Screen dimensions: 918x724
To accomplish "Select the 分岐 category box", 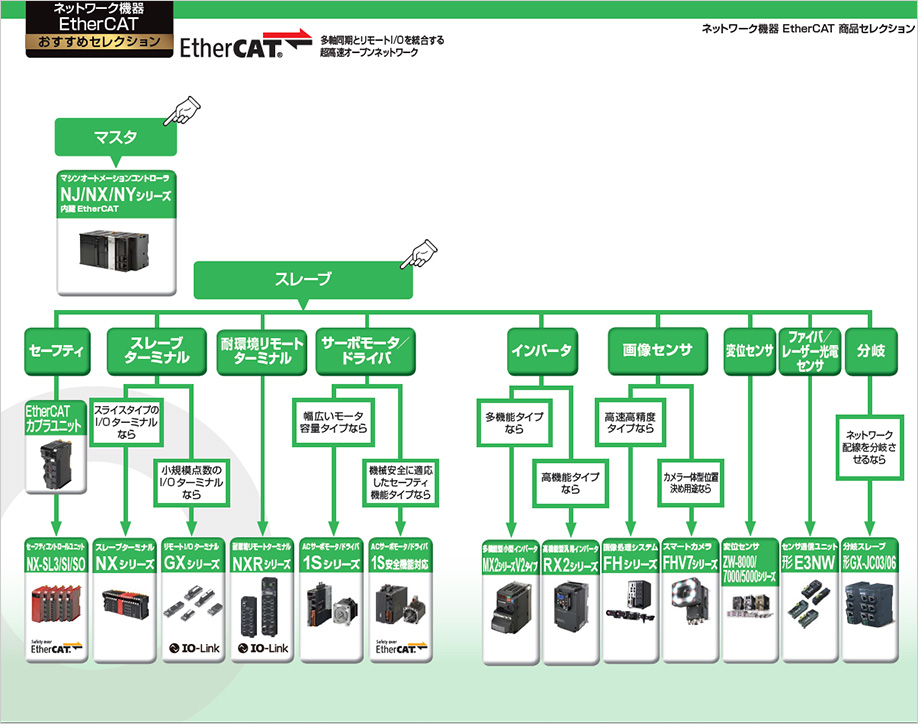I will (871, 351).
